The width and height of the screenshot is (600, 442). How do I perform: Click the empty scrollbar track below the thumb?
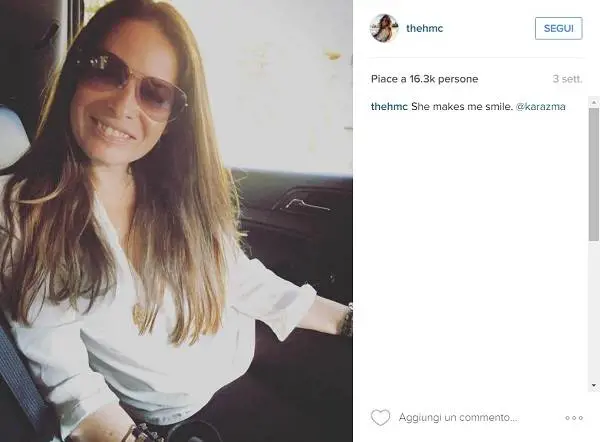coord(594,310)
